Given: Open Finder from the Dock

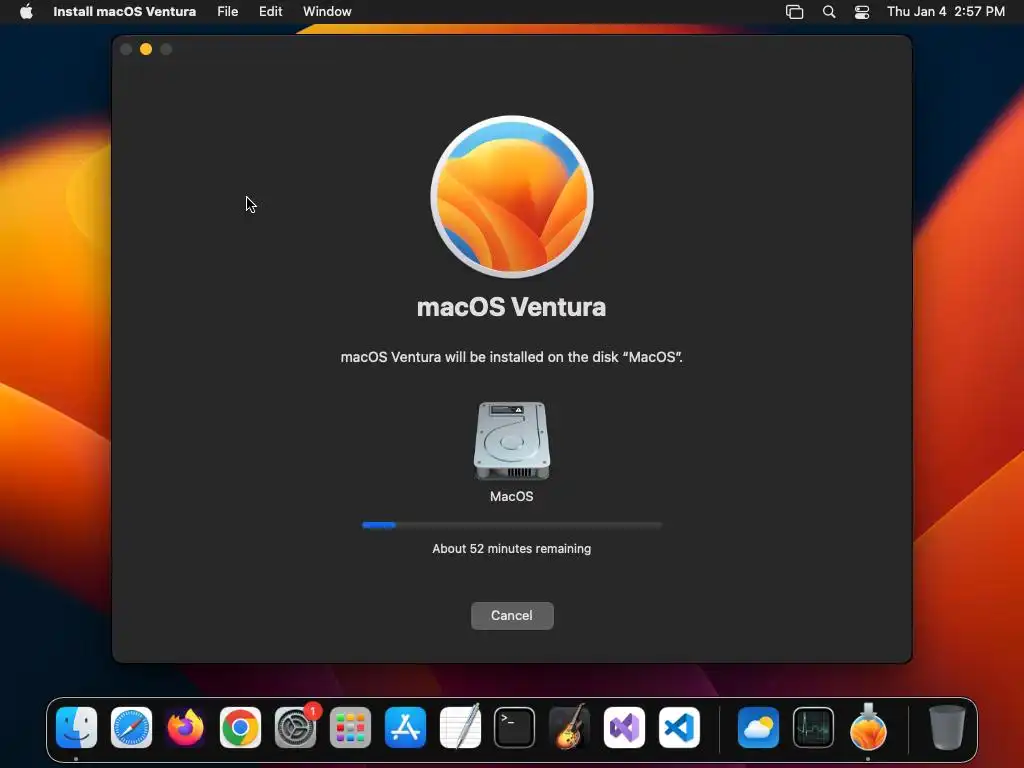Looking at the screenshot, I should click(x=76, y=727).
